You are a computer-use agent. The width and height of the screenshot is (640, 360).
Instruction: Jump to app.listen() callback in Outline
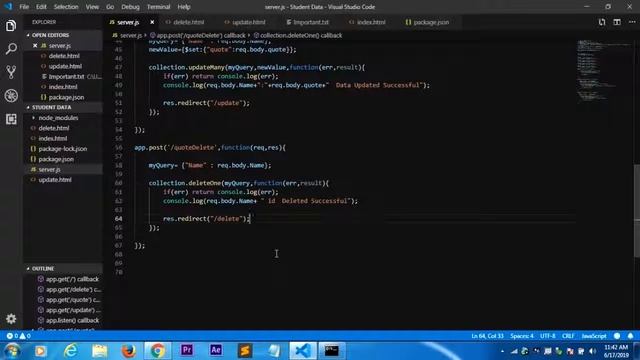[72, 320]
